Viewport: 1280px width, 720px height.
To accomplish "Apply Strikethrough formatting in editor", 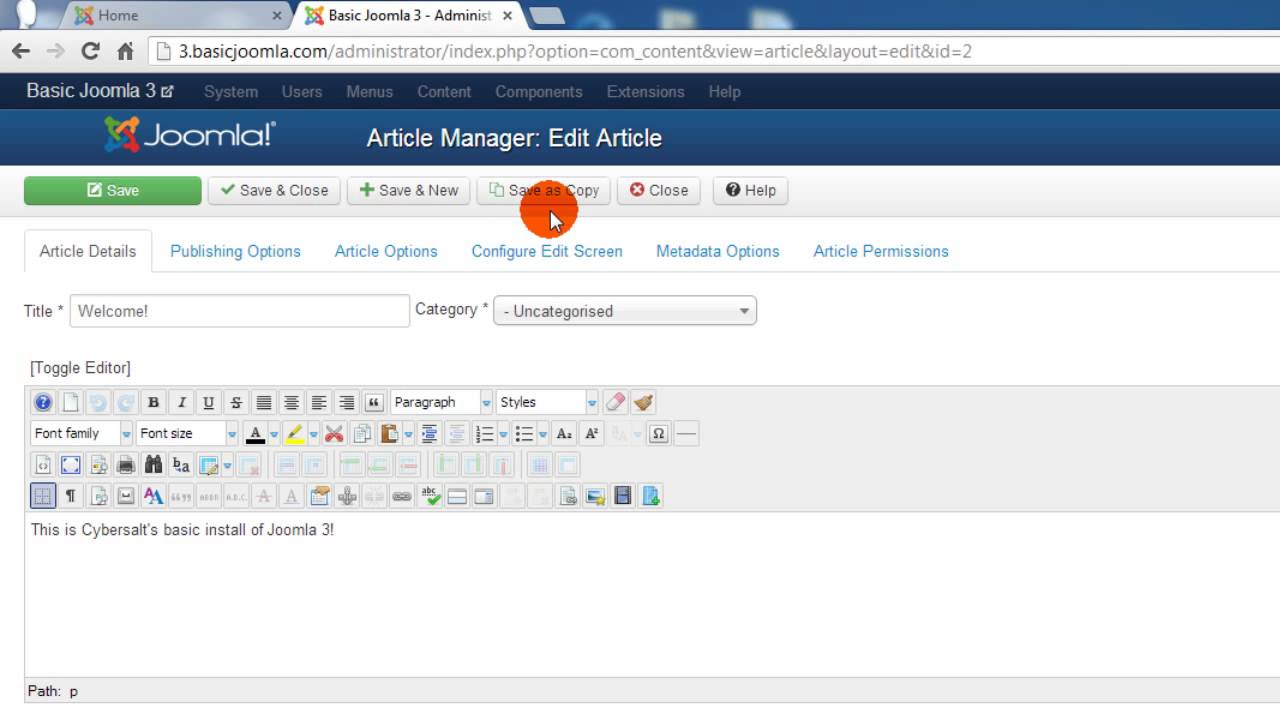I will 236,402.
